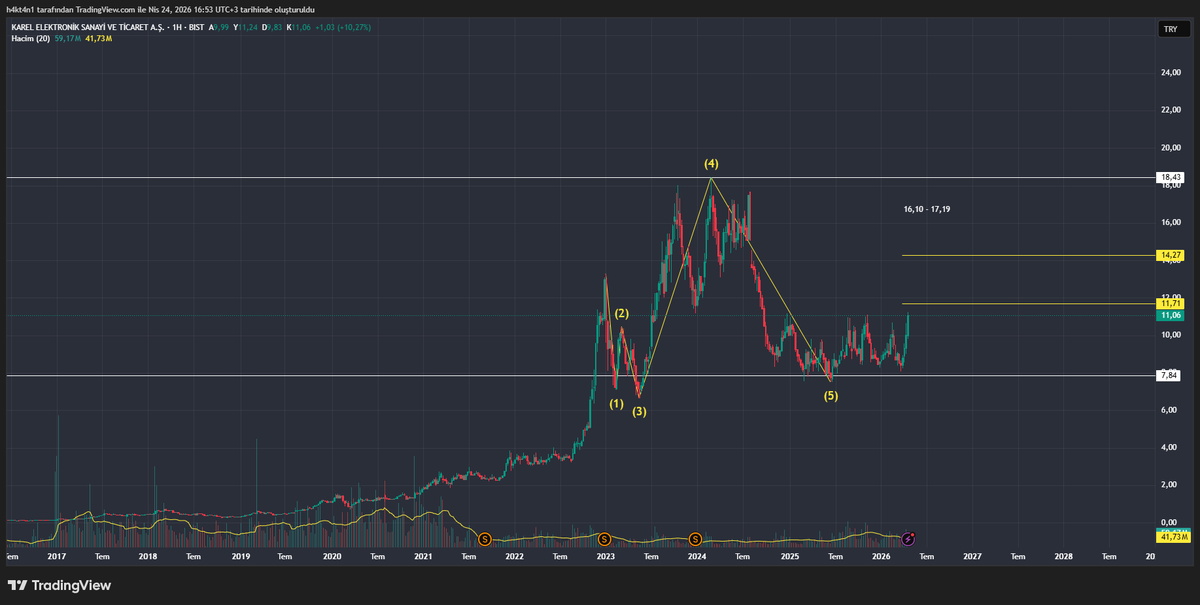Click the 2020 time axis label
The image size is (1200, 605).
tap(332, 556)
